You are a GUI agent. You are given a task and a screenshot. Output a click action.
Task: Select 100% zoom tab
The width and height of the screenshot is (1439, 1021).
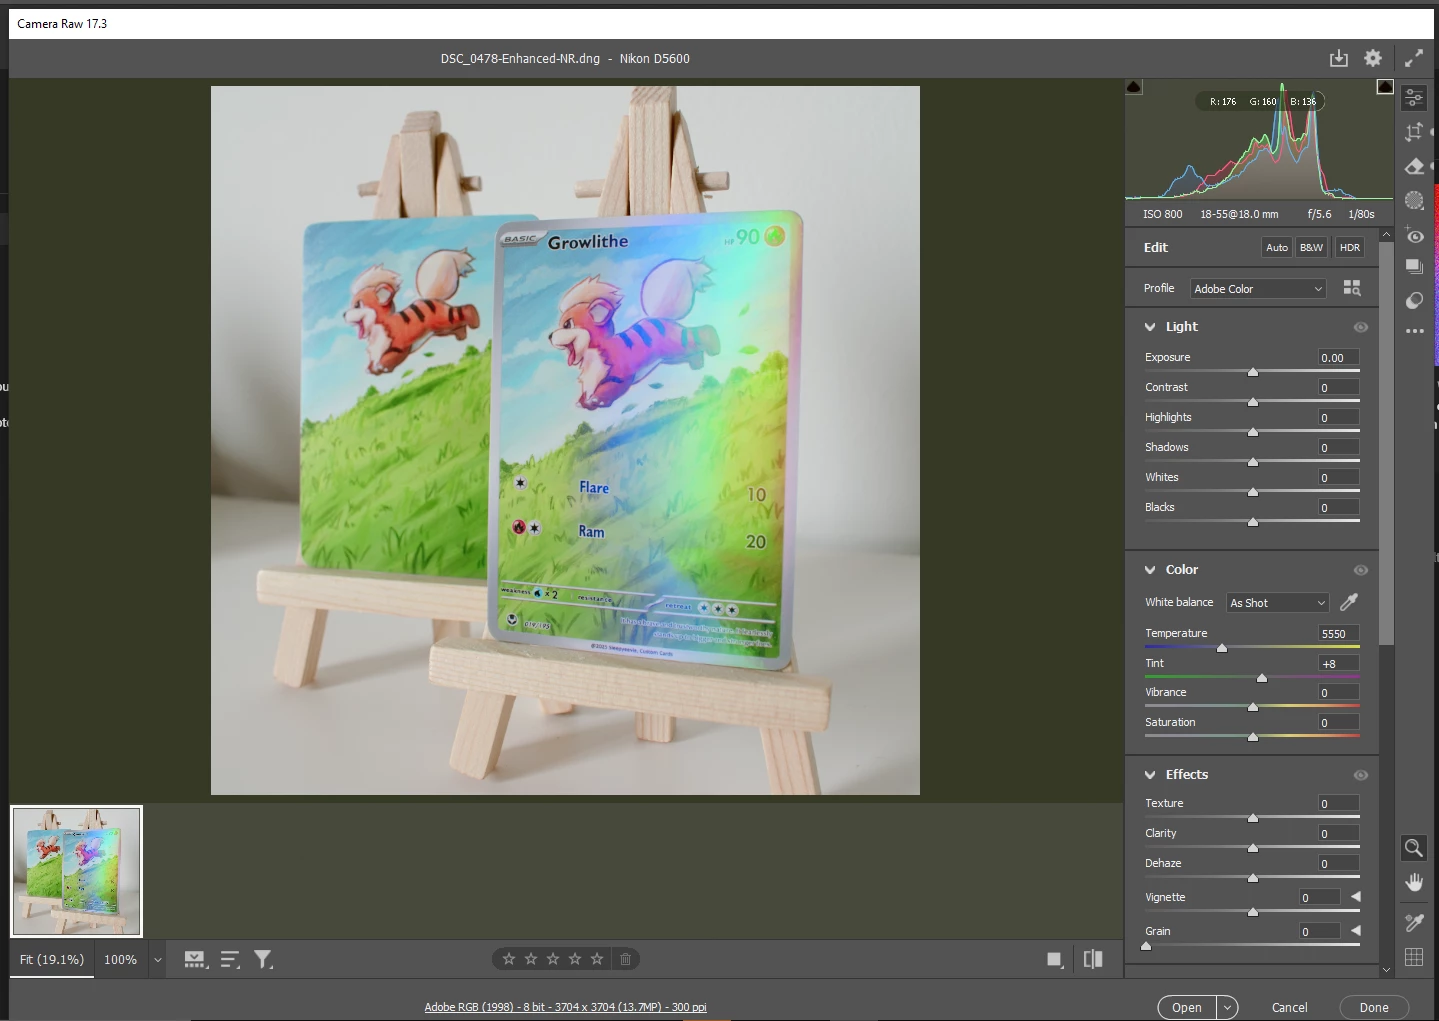pos(121,960)
